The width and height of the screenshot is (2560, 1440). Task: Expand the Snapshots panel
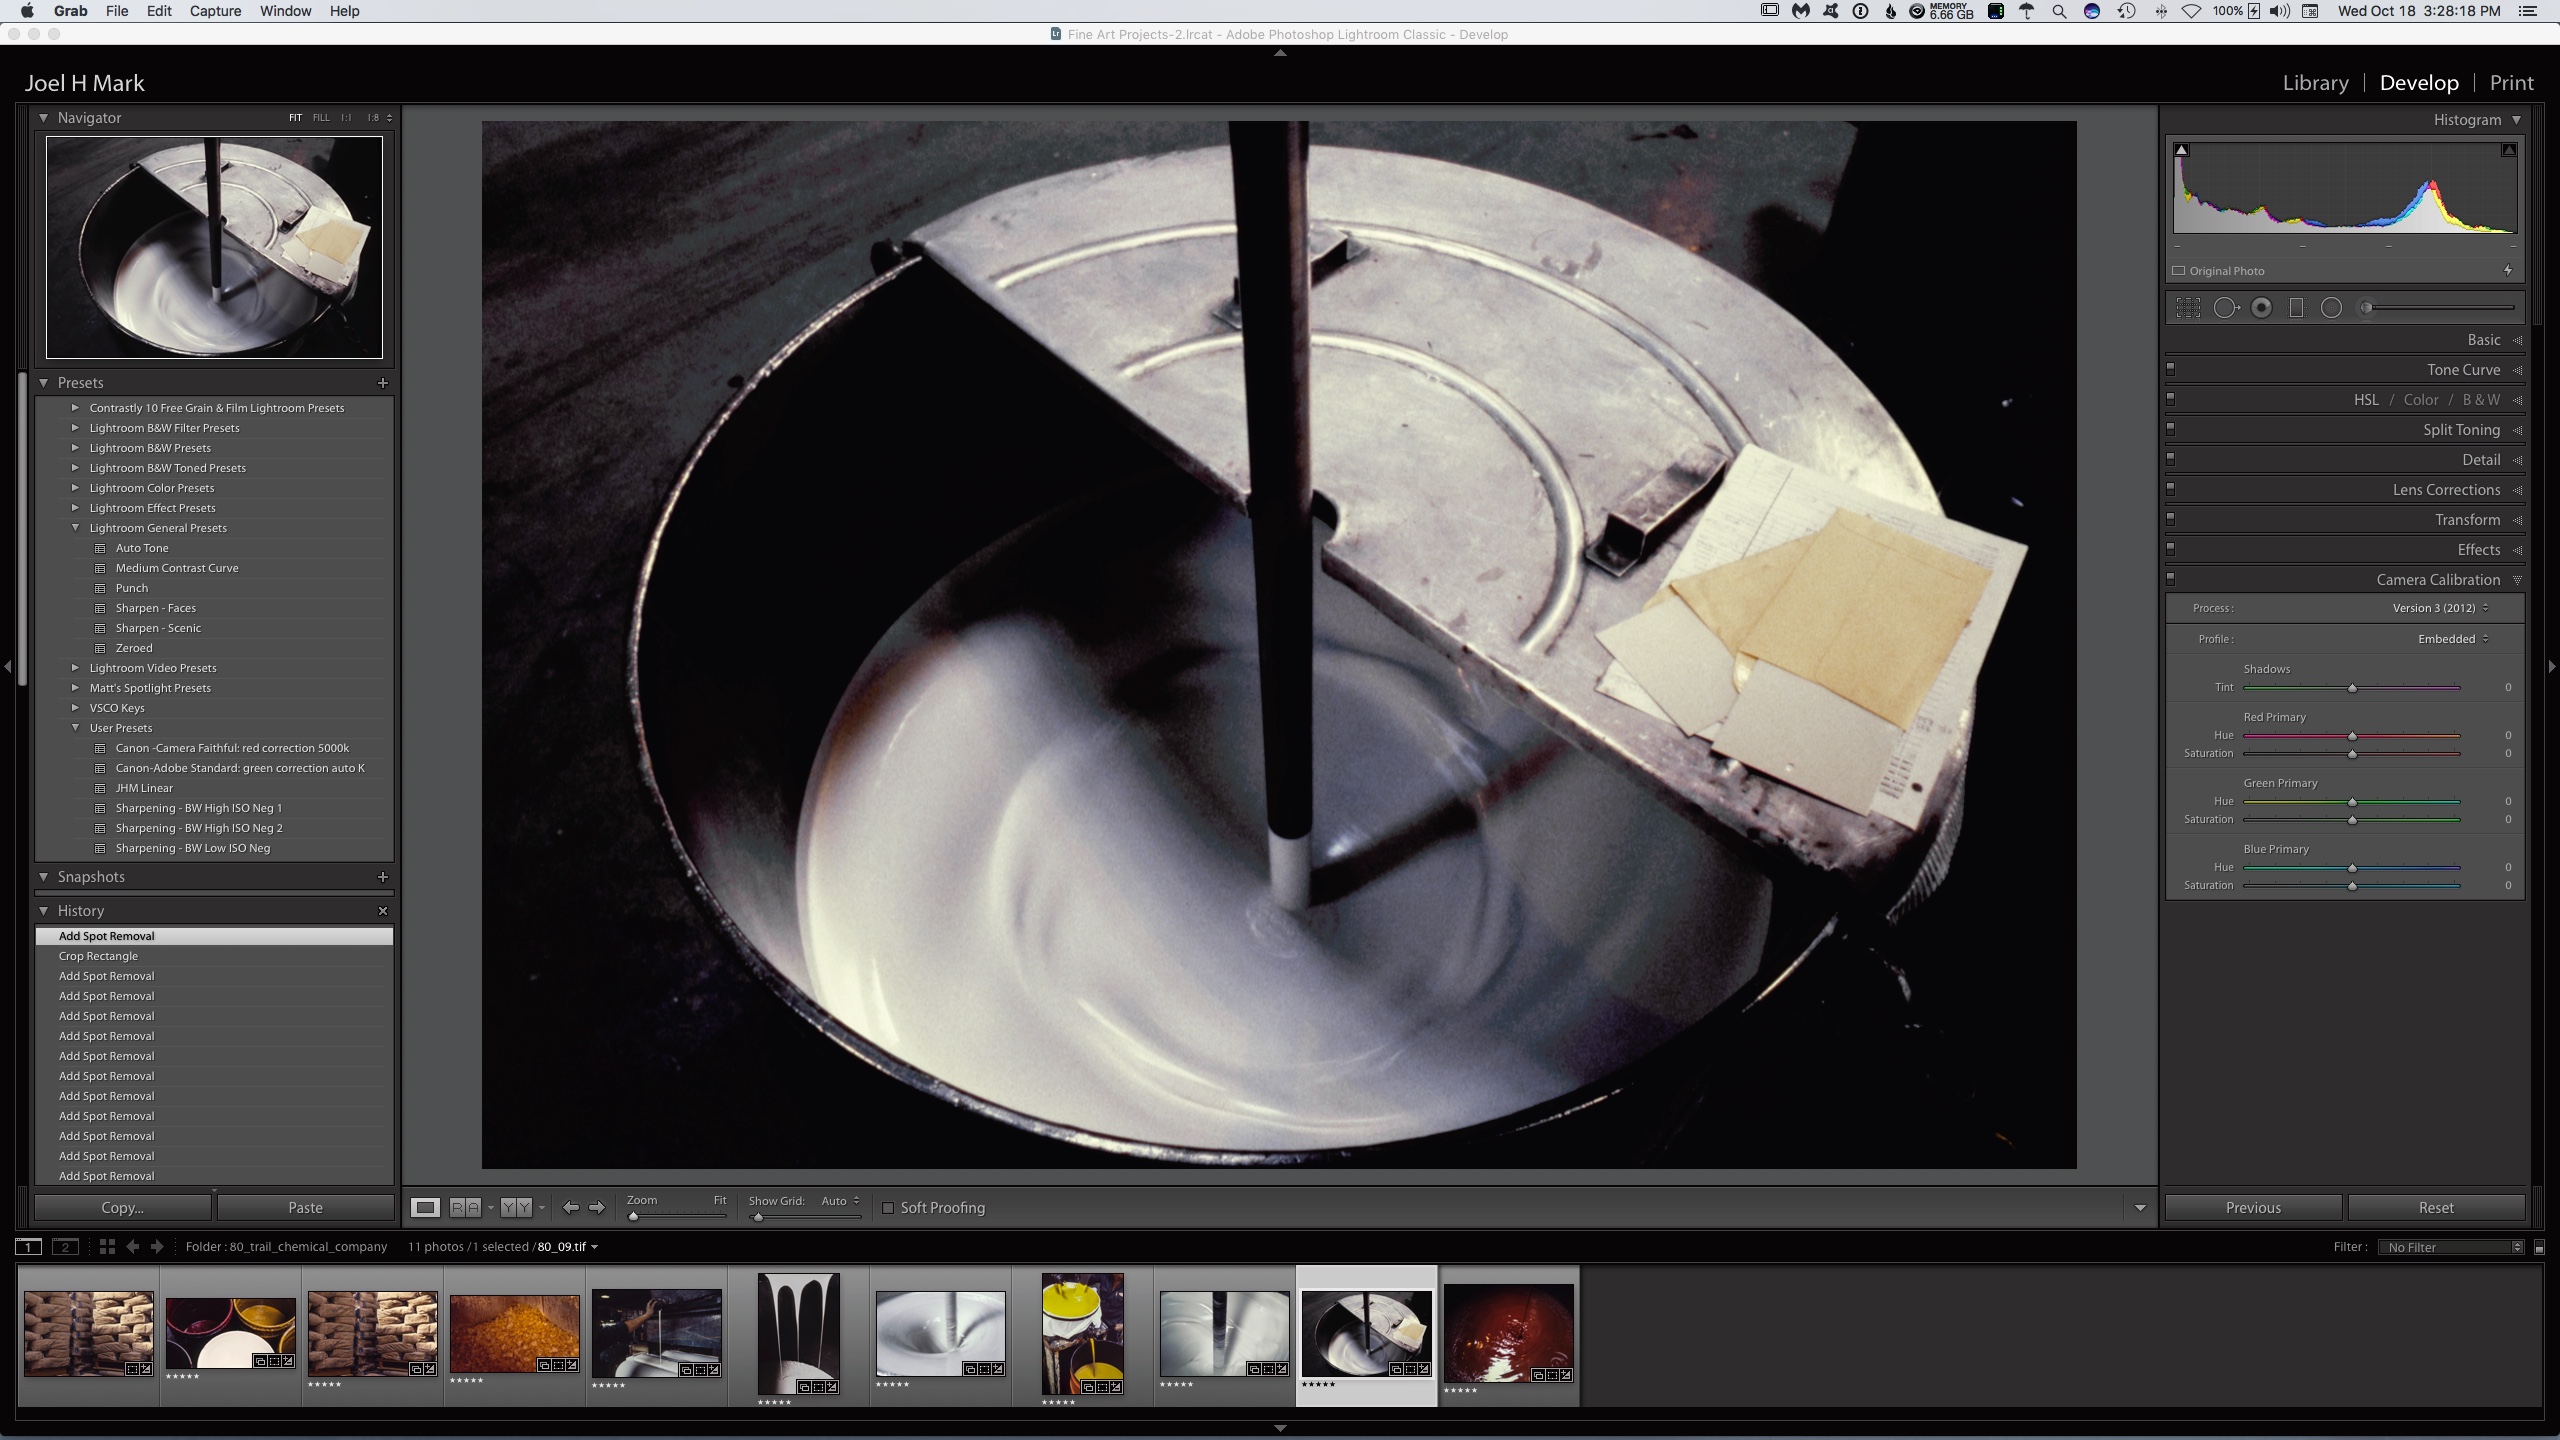43,877
